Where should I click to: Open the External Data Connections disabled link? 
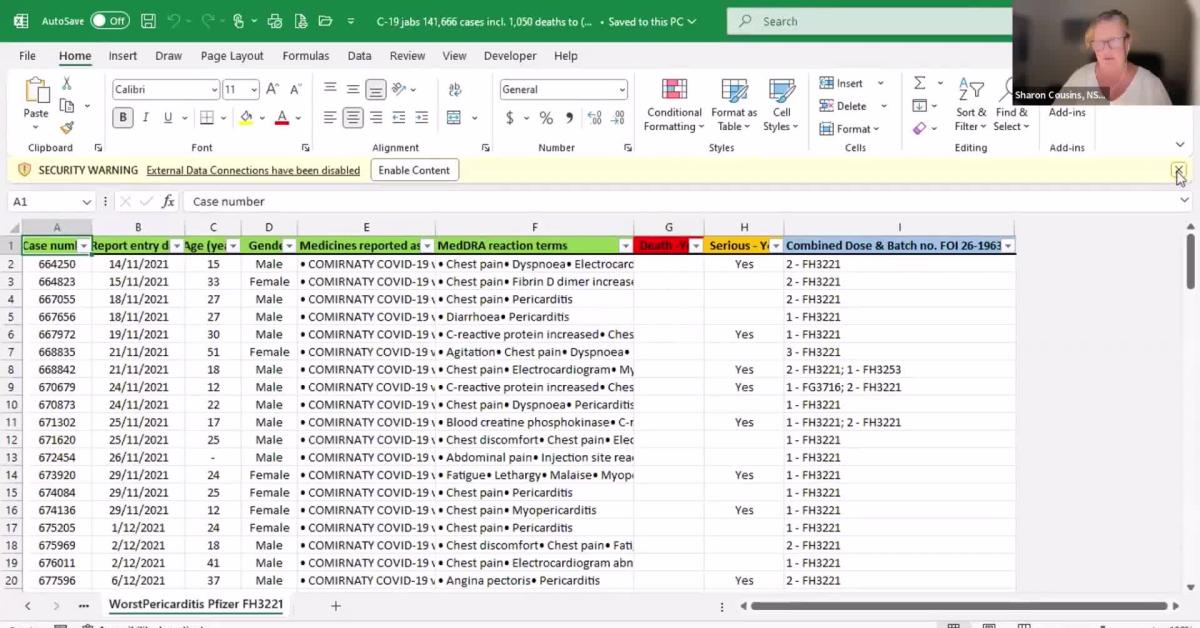coord(253,170)
